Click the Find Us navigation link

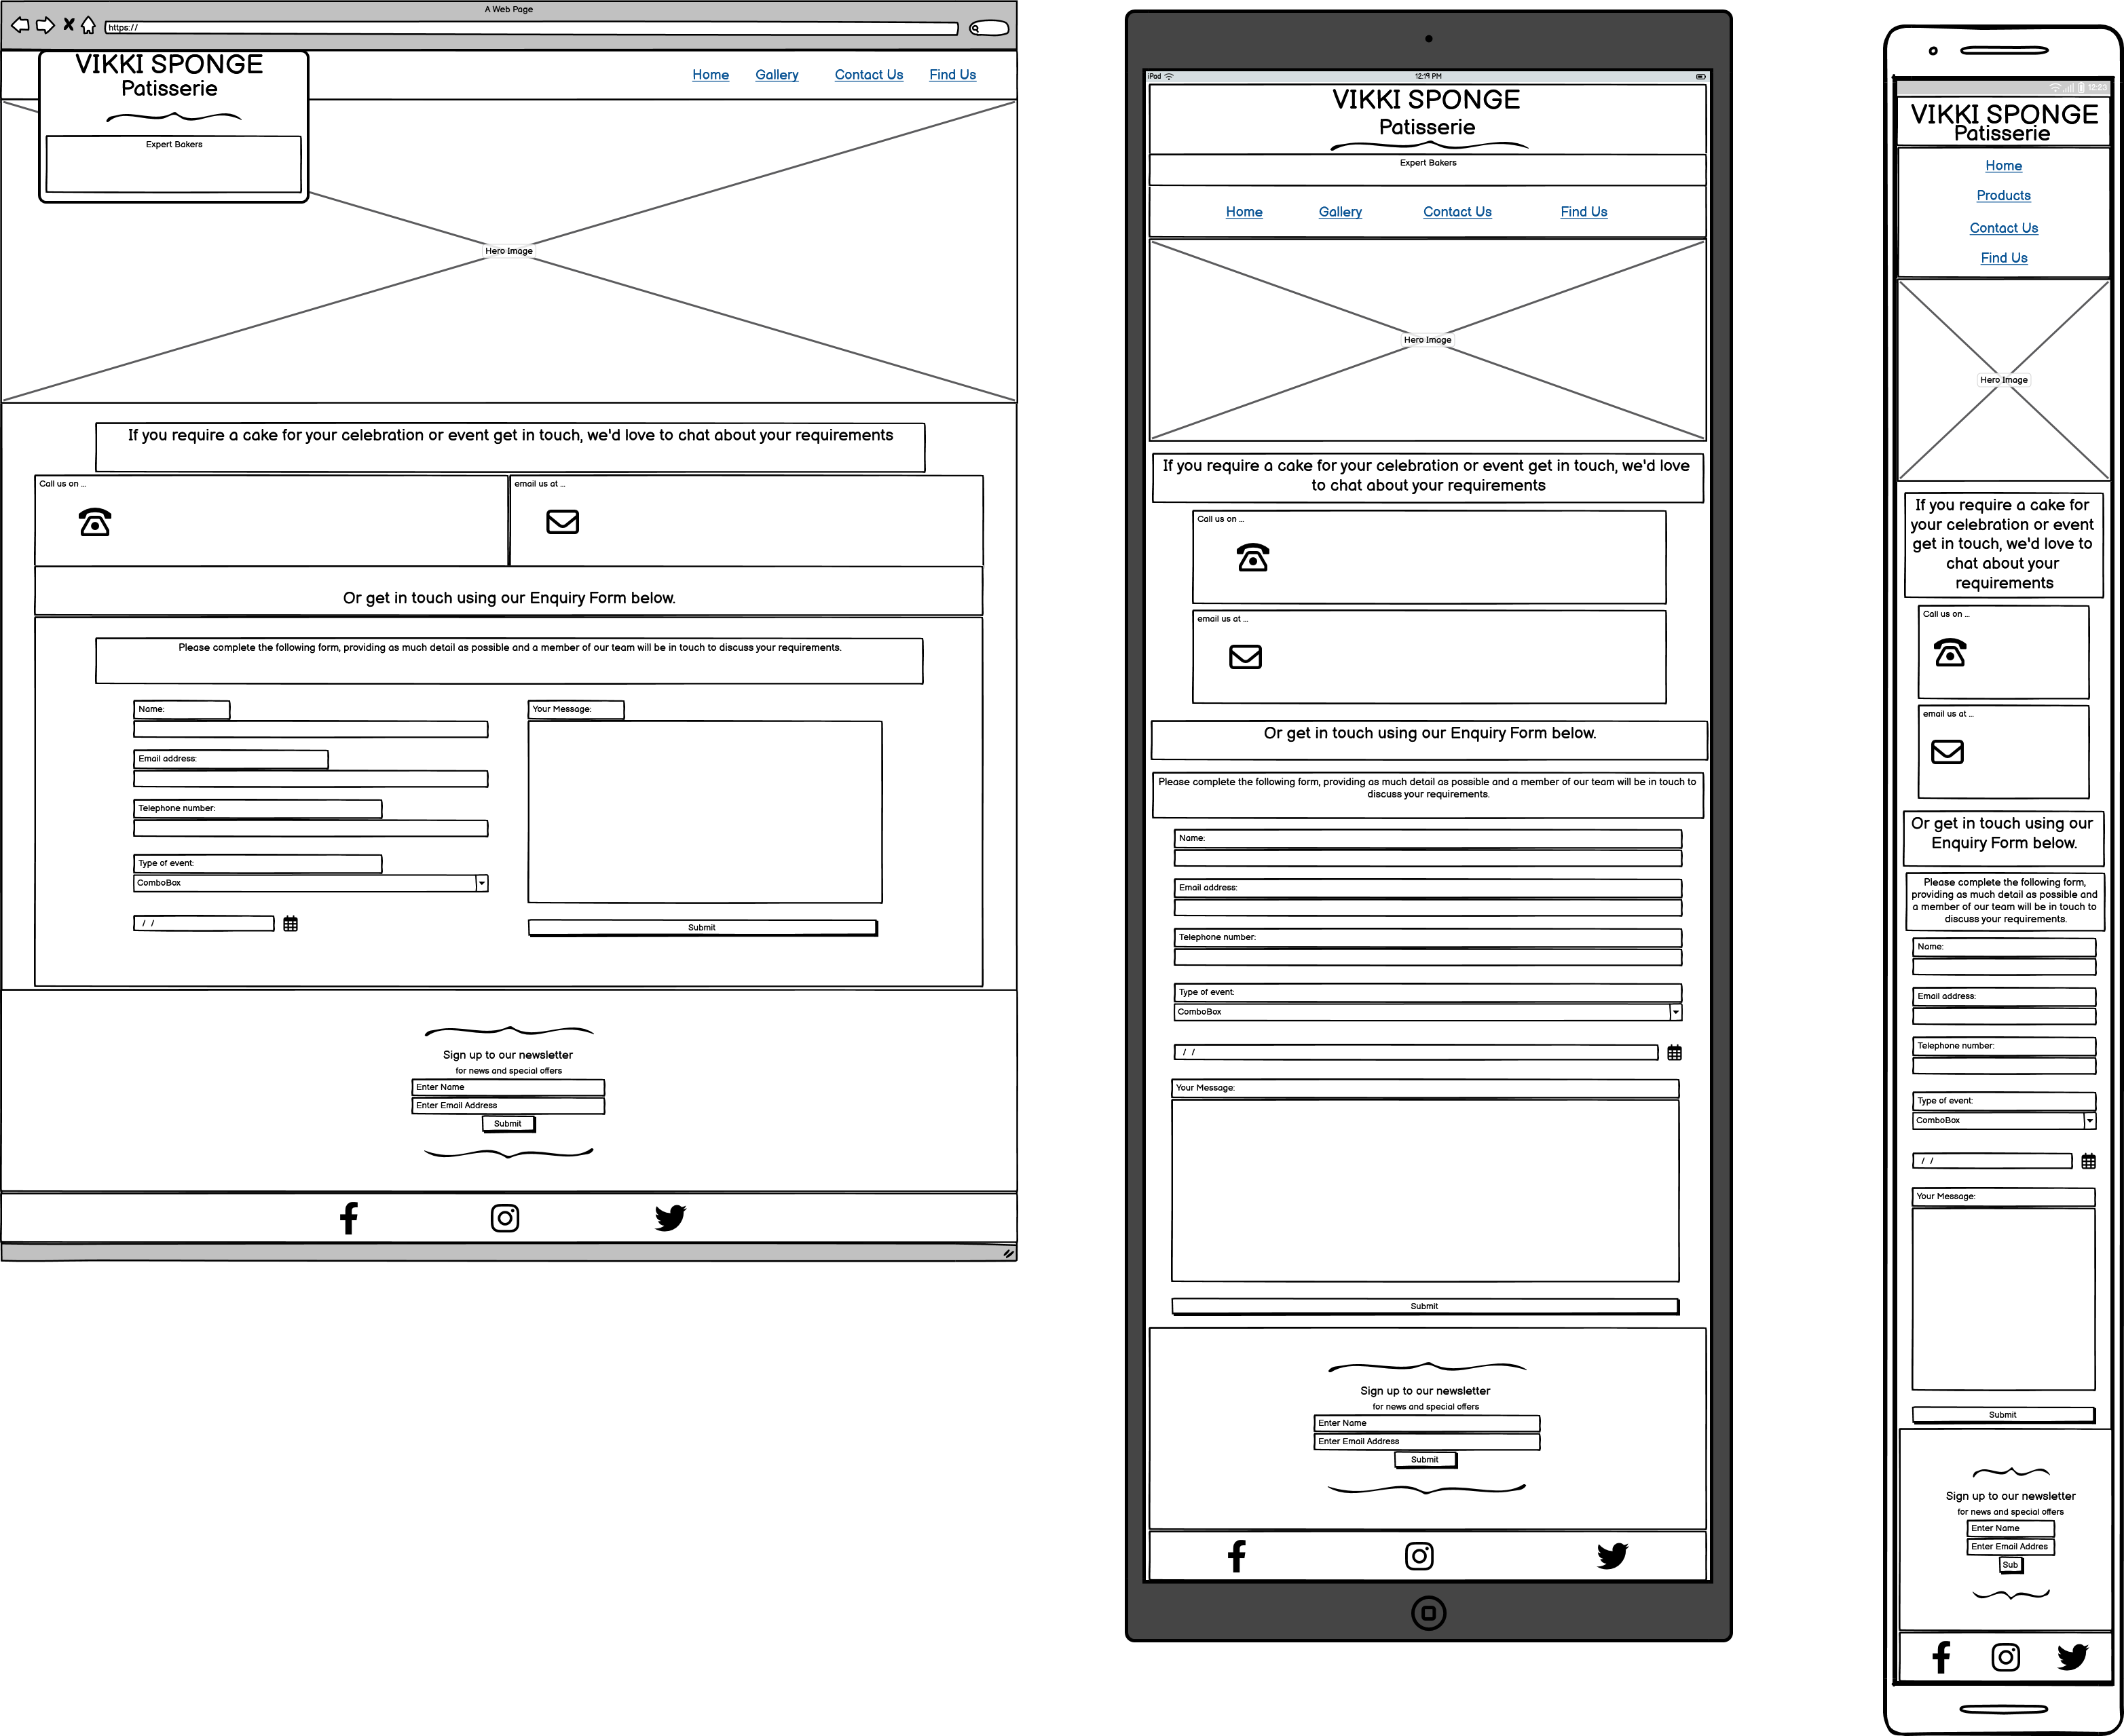point(954,74)
